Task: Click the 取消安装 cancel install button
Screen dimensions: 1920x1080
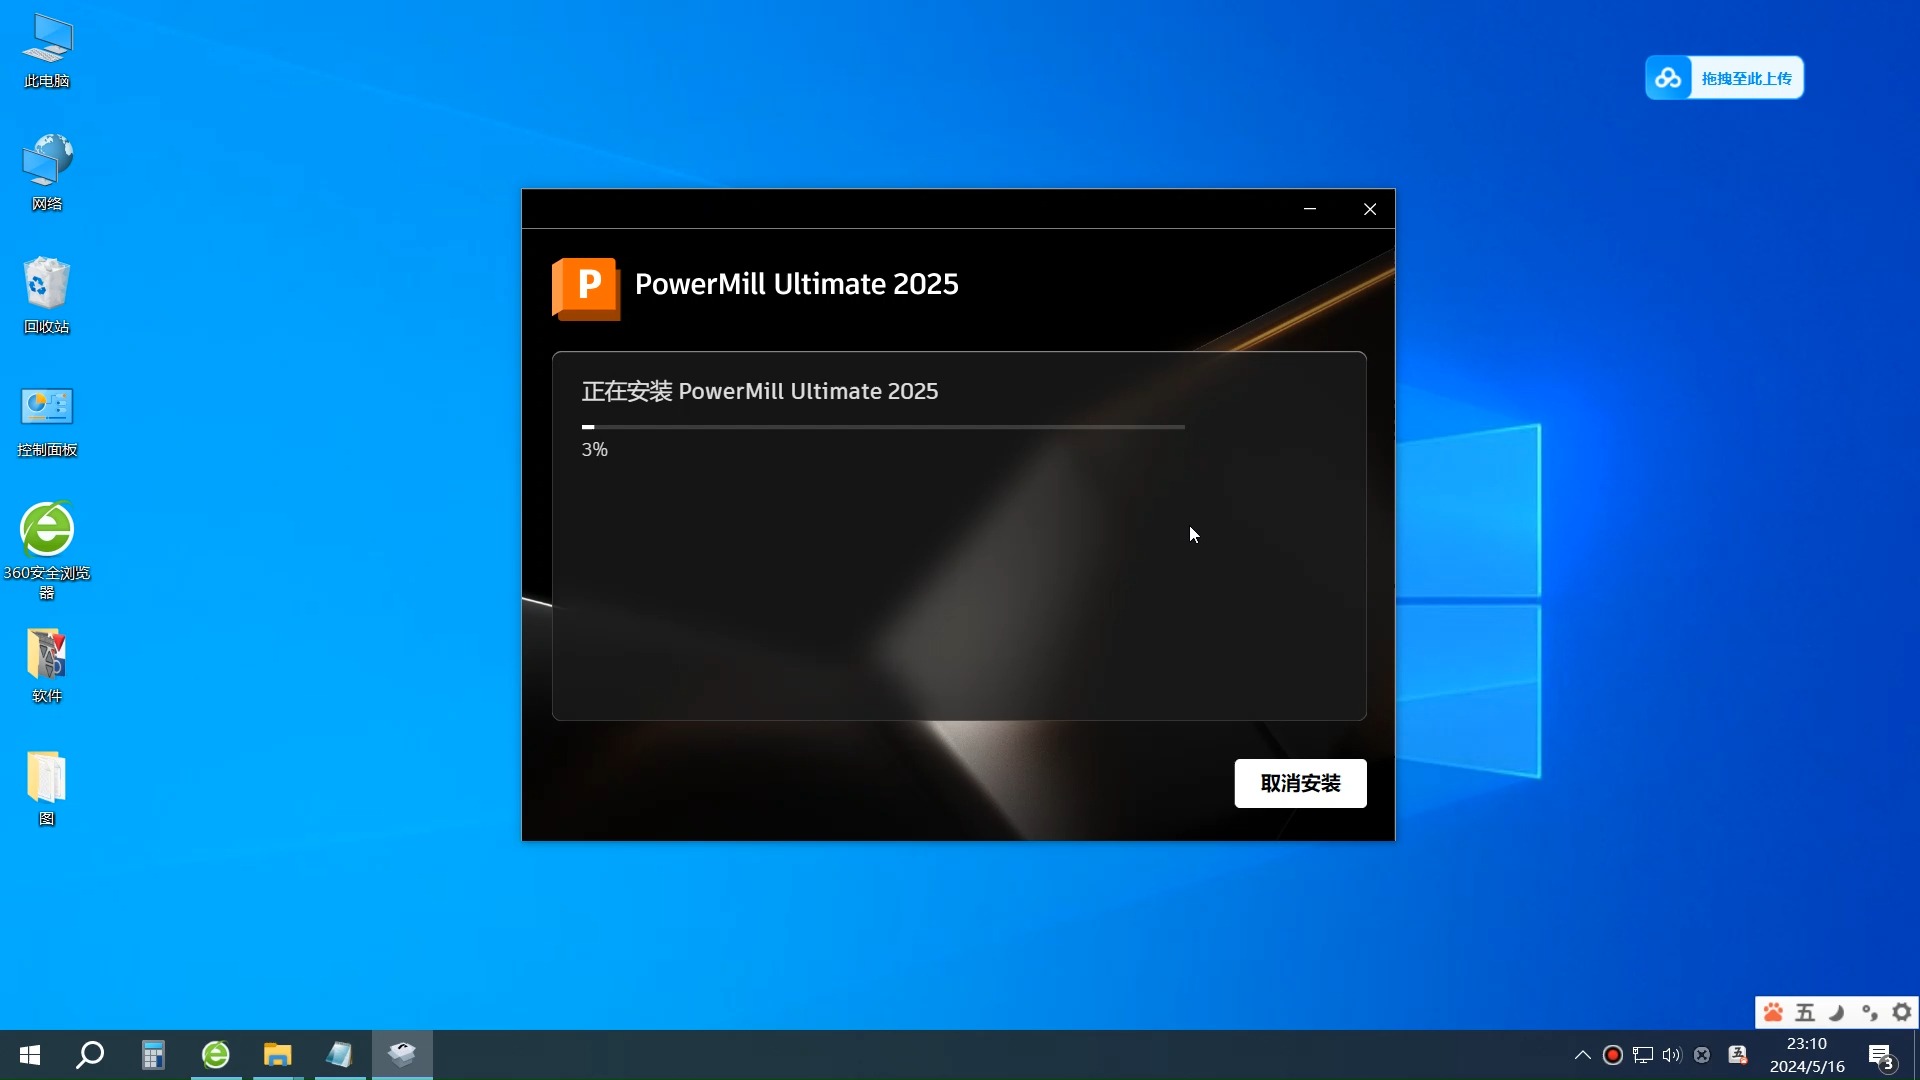Action: pyautogui.click(x=1299, y=783)
